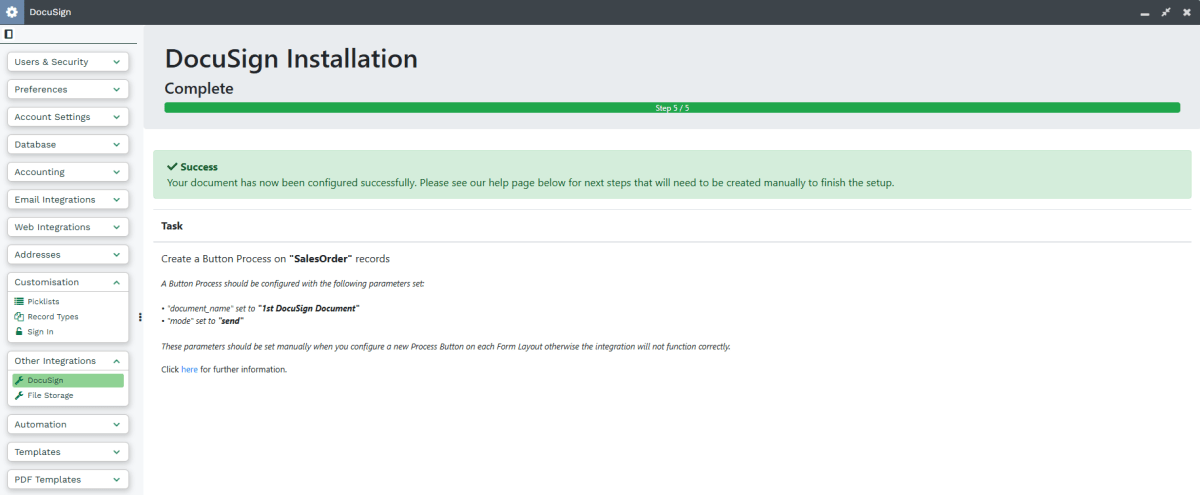
Task: Expand PDF Templates section
Action: pos(68,479)
